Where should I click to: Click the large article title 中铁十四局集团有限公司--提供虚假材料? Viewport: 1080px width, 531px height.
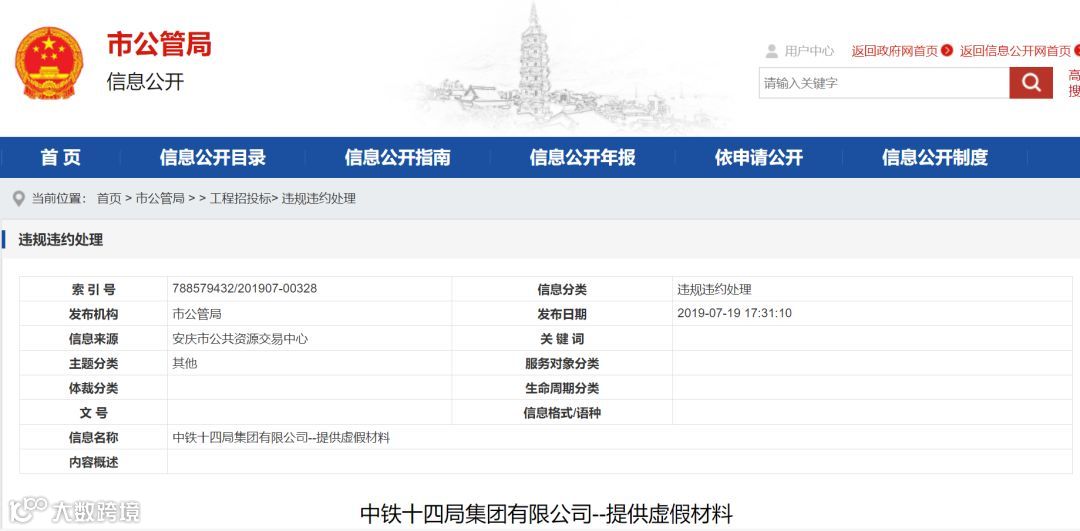(x=546, y=514)
